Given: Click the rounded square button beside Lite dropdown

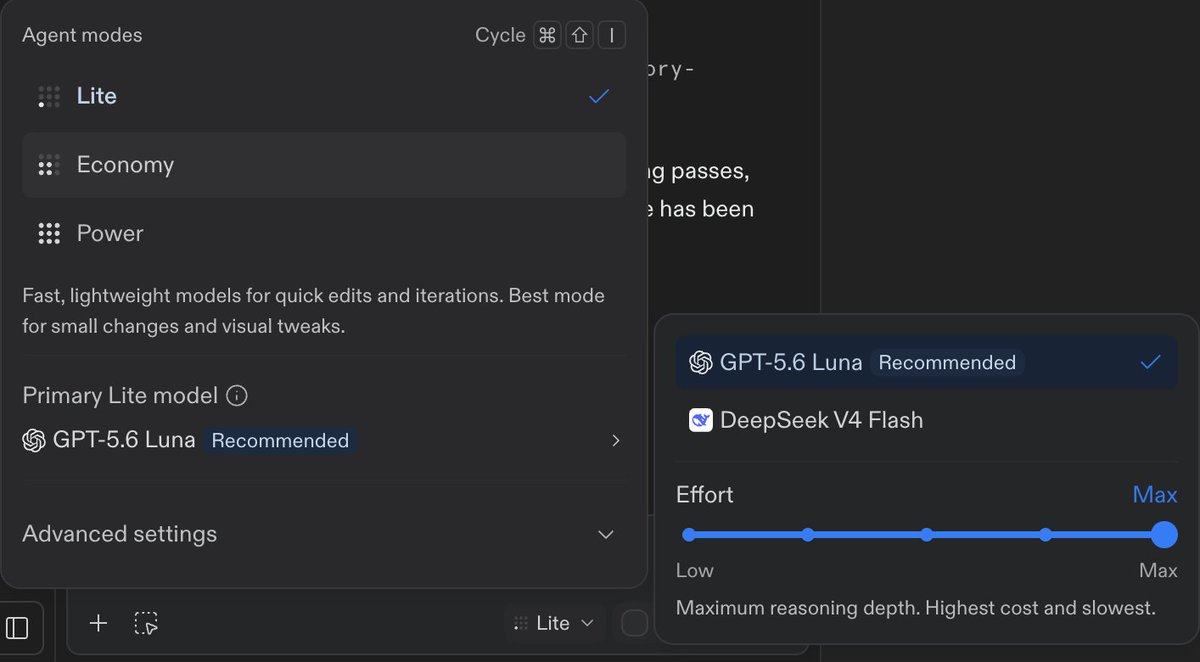Looking at the screenshot, I should pos(635,623).
